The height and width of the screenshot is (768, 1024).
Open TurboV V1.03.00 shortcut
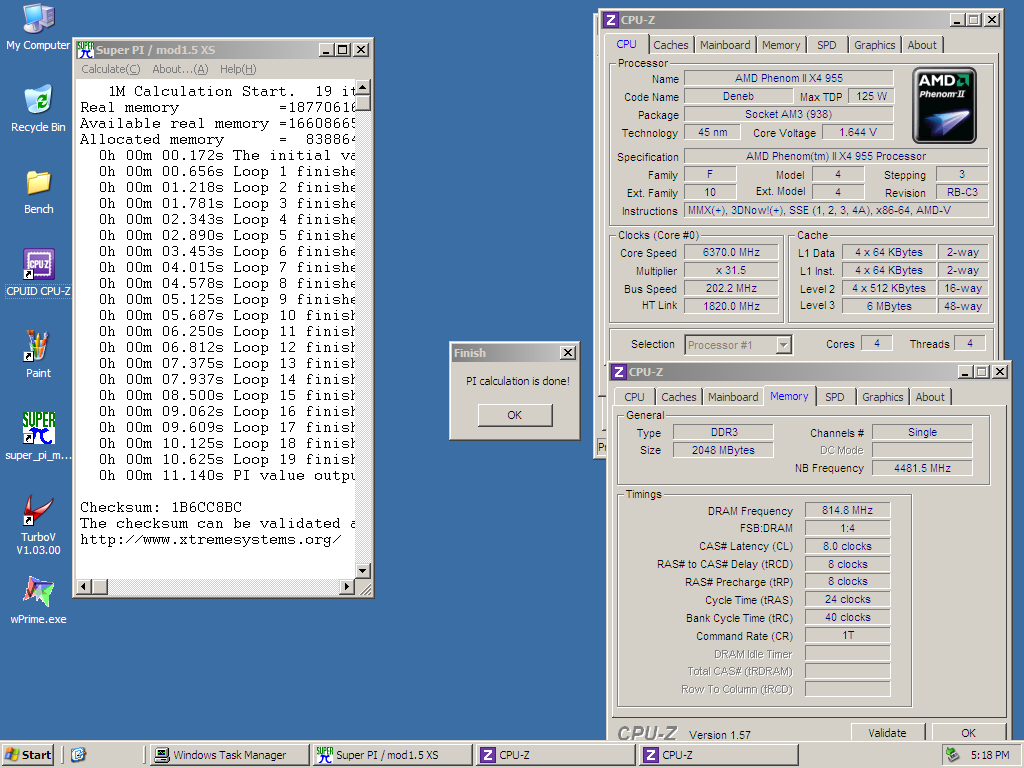pyautogui.click(x=38, y=525)
